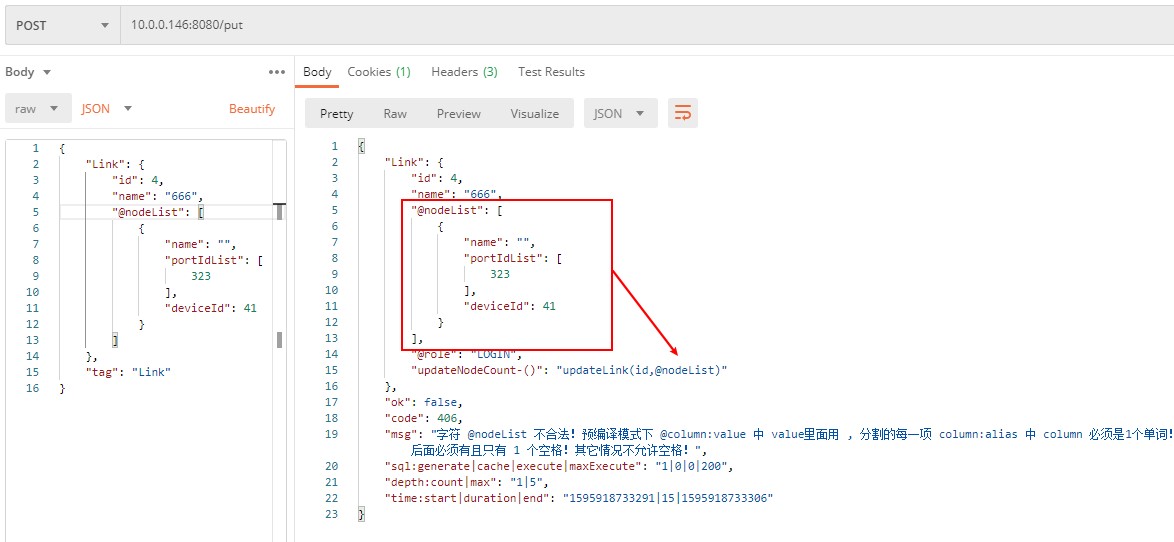Open the Headers (3) tab
Screen dimensions: 1174x542
point(464,72)
